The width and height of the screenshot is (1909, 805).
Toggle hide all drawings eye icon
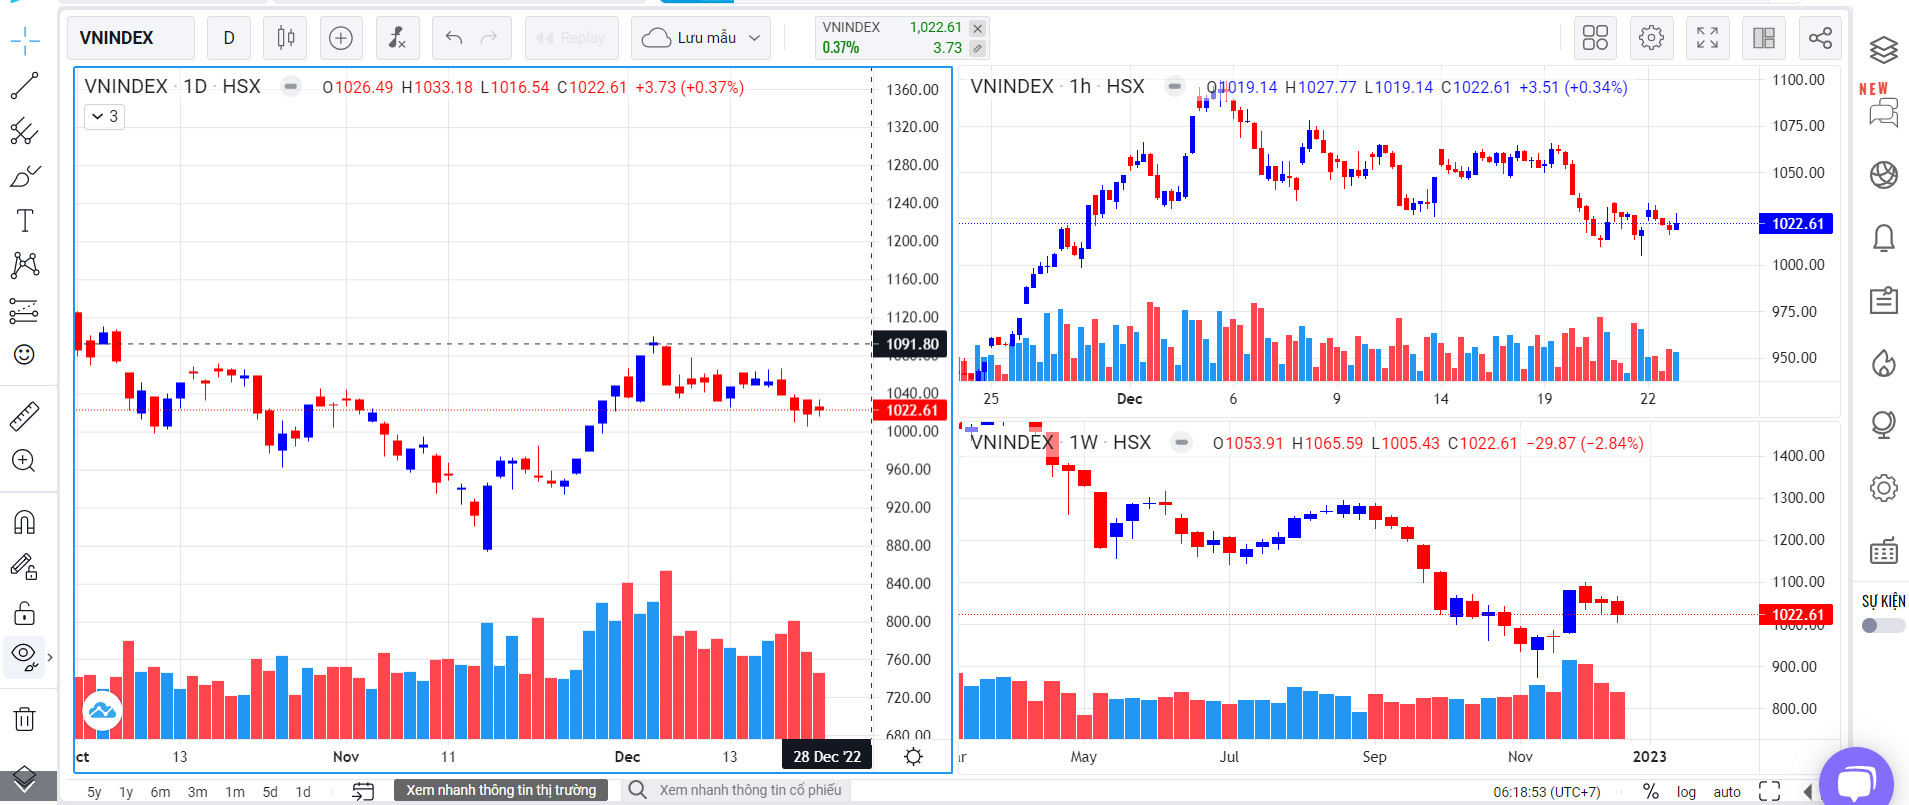click(23, 657)
